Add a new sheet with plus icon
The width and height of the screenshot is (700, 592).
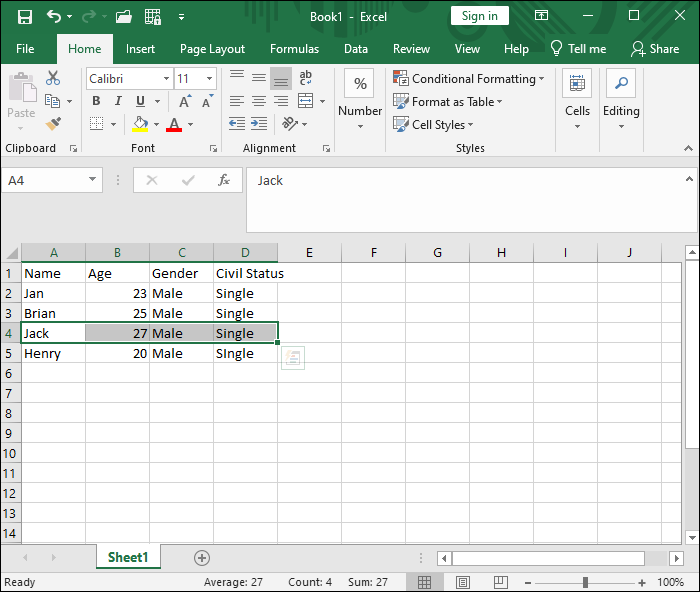[202, 557]
